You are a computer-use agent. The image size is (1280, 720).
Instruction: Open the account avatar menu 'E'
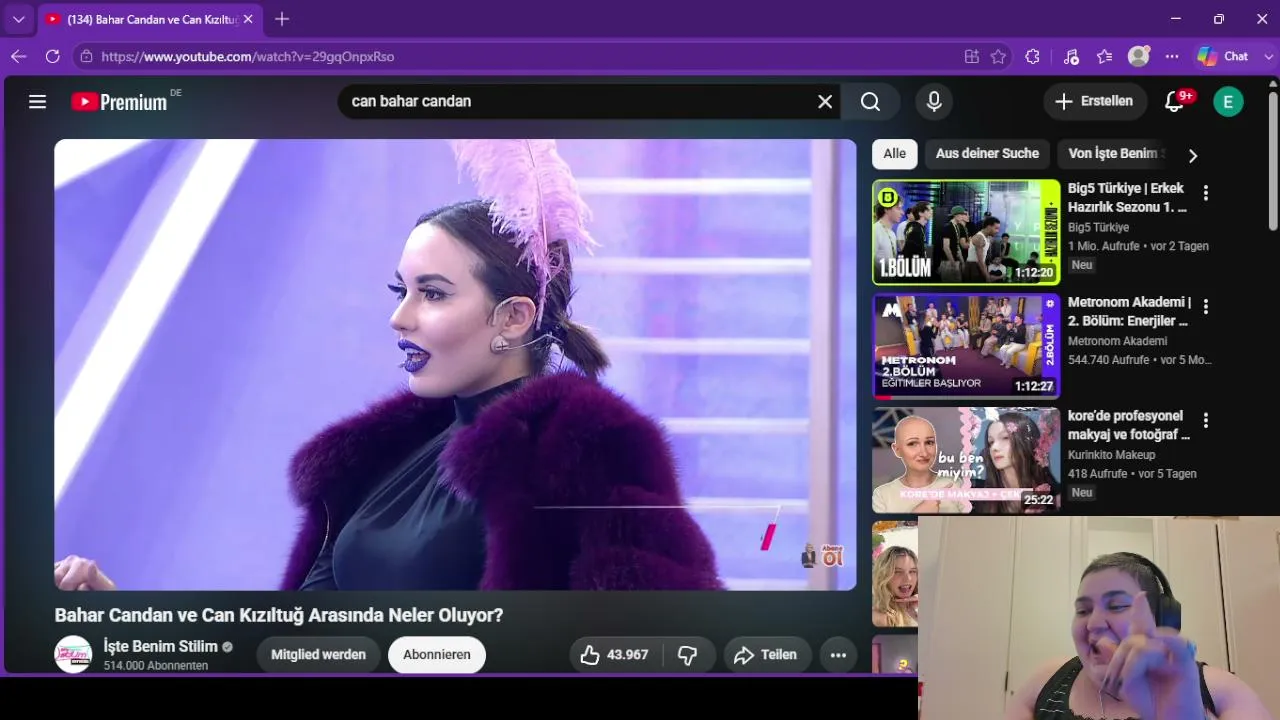point(1228,101)
